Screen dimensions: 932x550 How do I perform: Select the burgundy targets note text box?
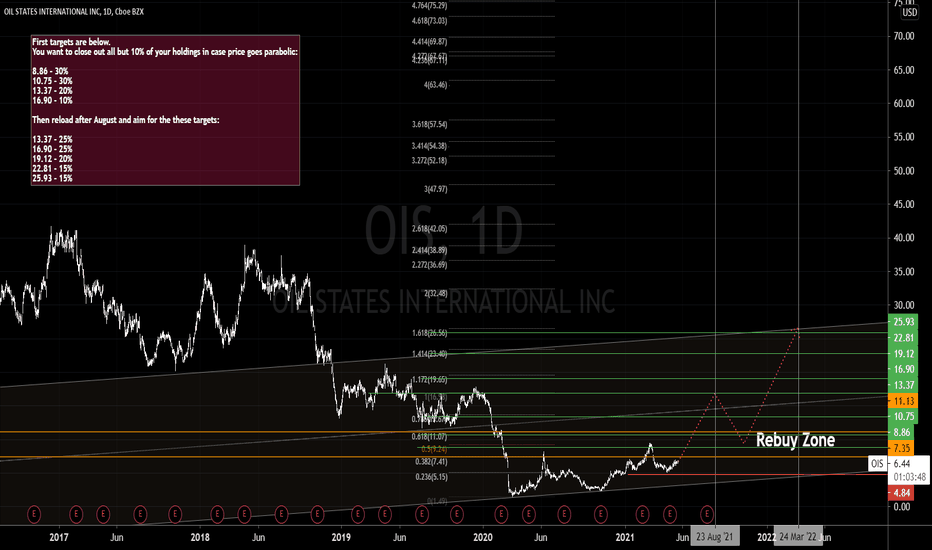point(165,110)
